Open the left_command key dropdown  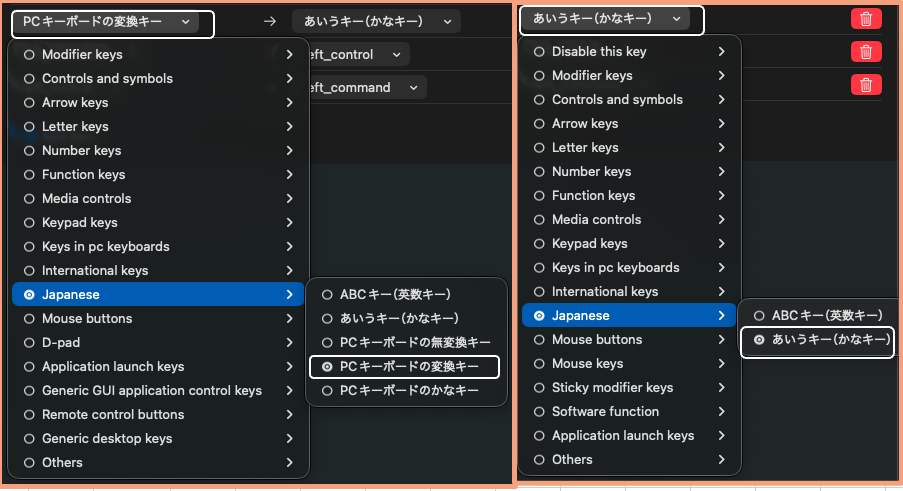pos(358,88)
